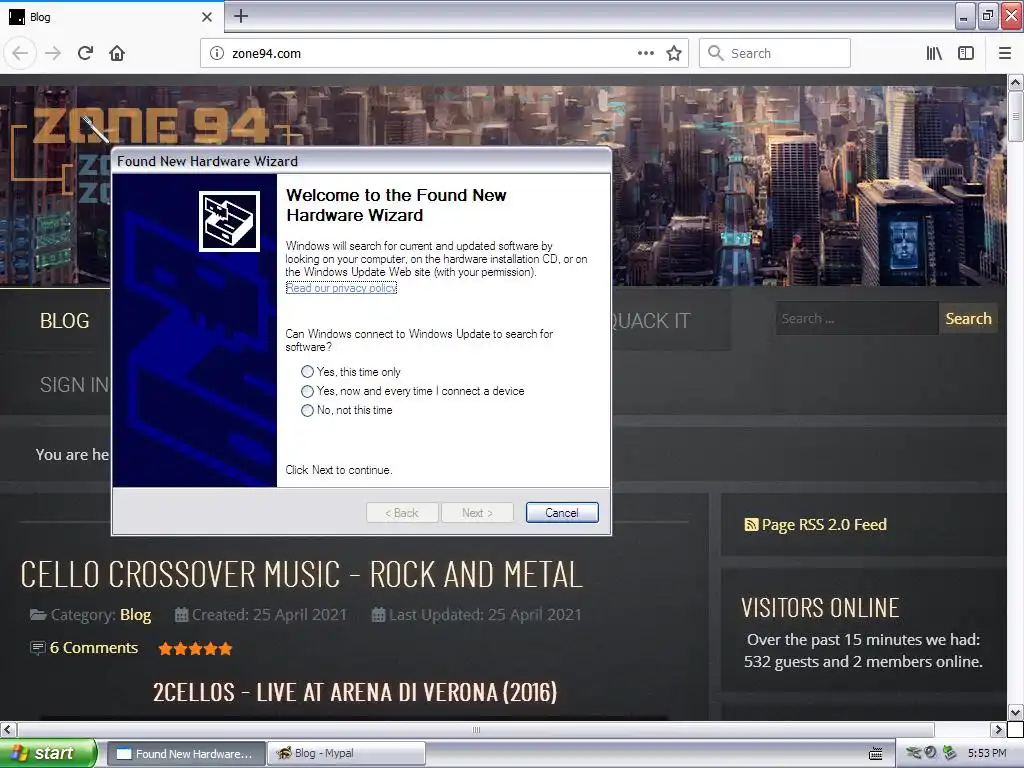The height and width of the screenshot is (768, 1024).
Task: Open the Windows start button
Action: (48, 753)
